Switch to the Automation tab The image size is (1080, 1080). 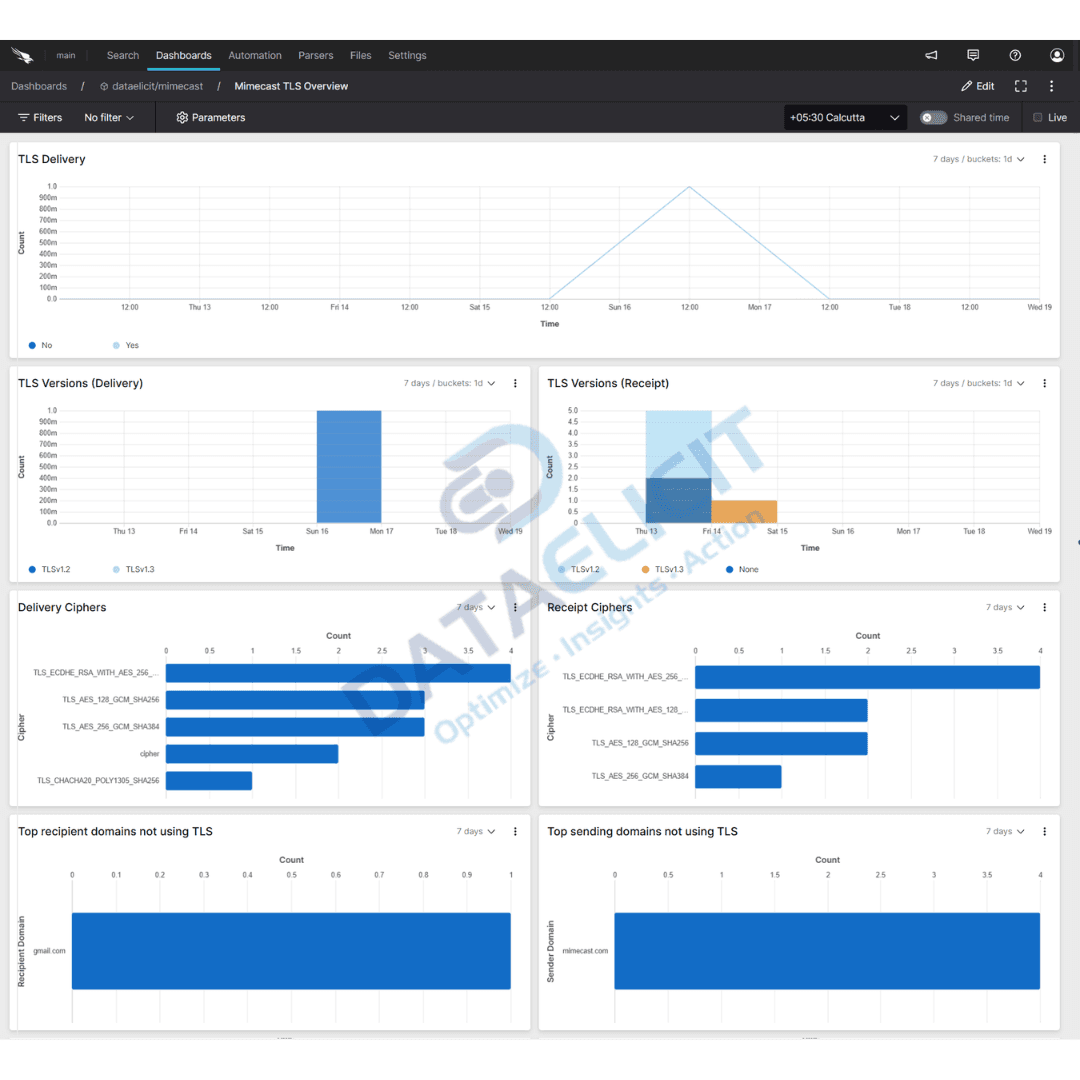(x=255, y=55)
